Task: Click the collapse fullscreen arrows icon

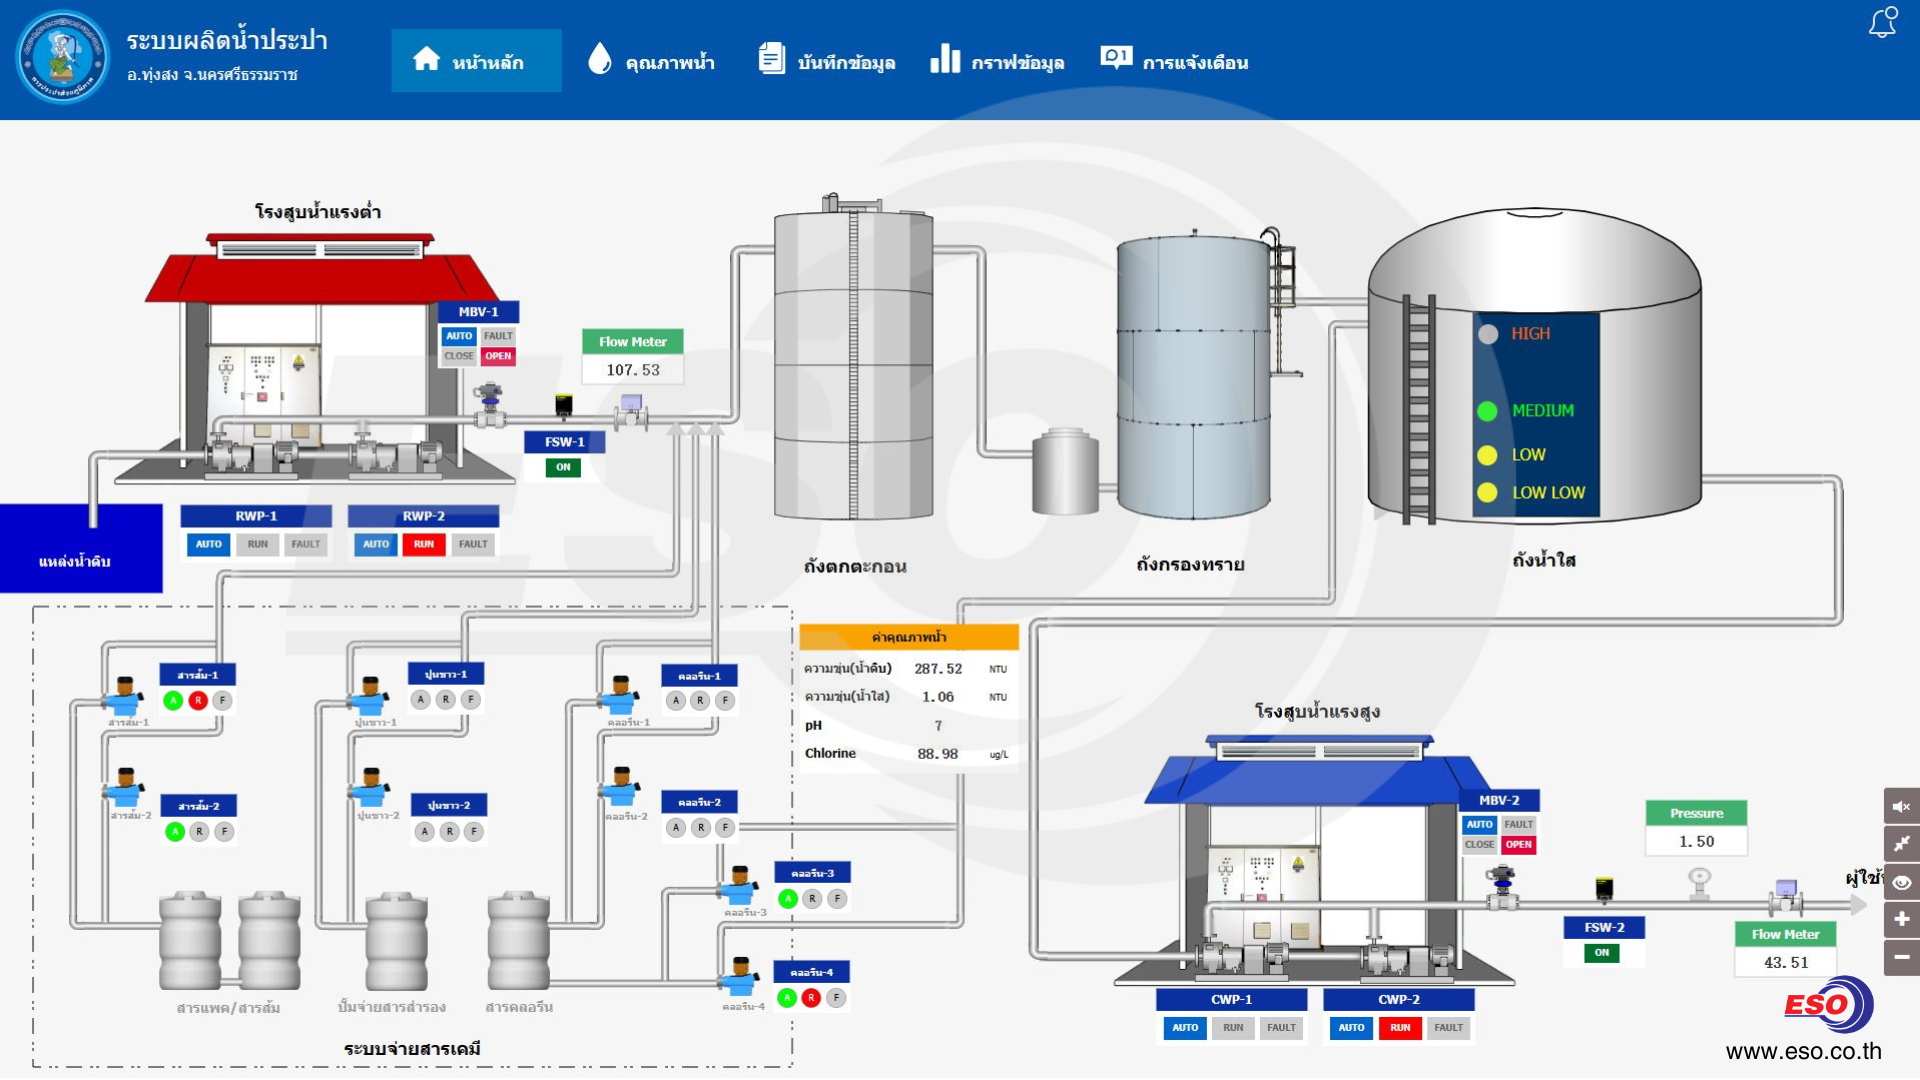Action: (x=1901, y=844)
